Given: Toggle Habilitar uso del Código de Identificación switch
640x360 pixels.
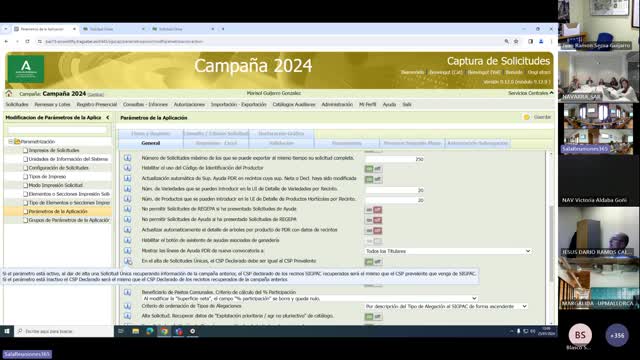Looking at the screenshot, I should click(x=373, y=169).
